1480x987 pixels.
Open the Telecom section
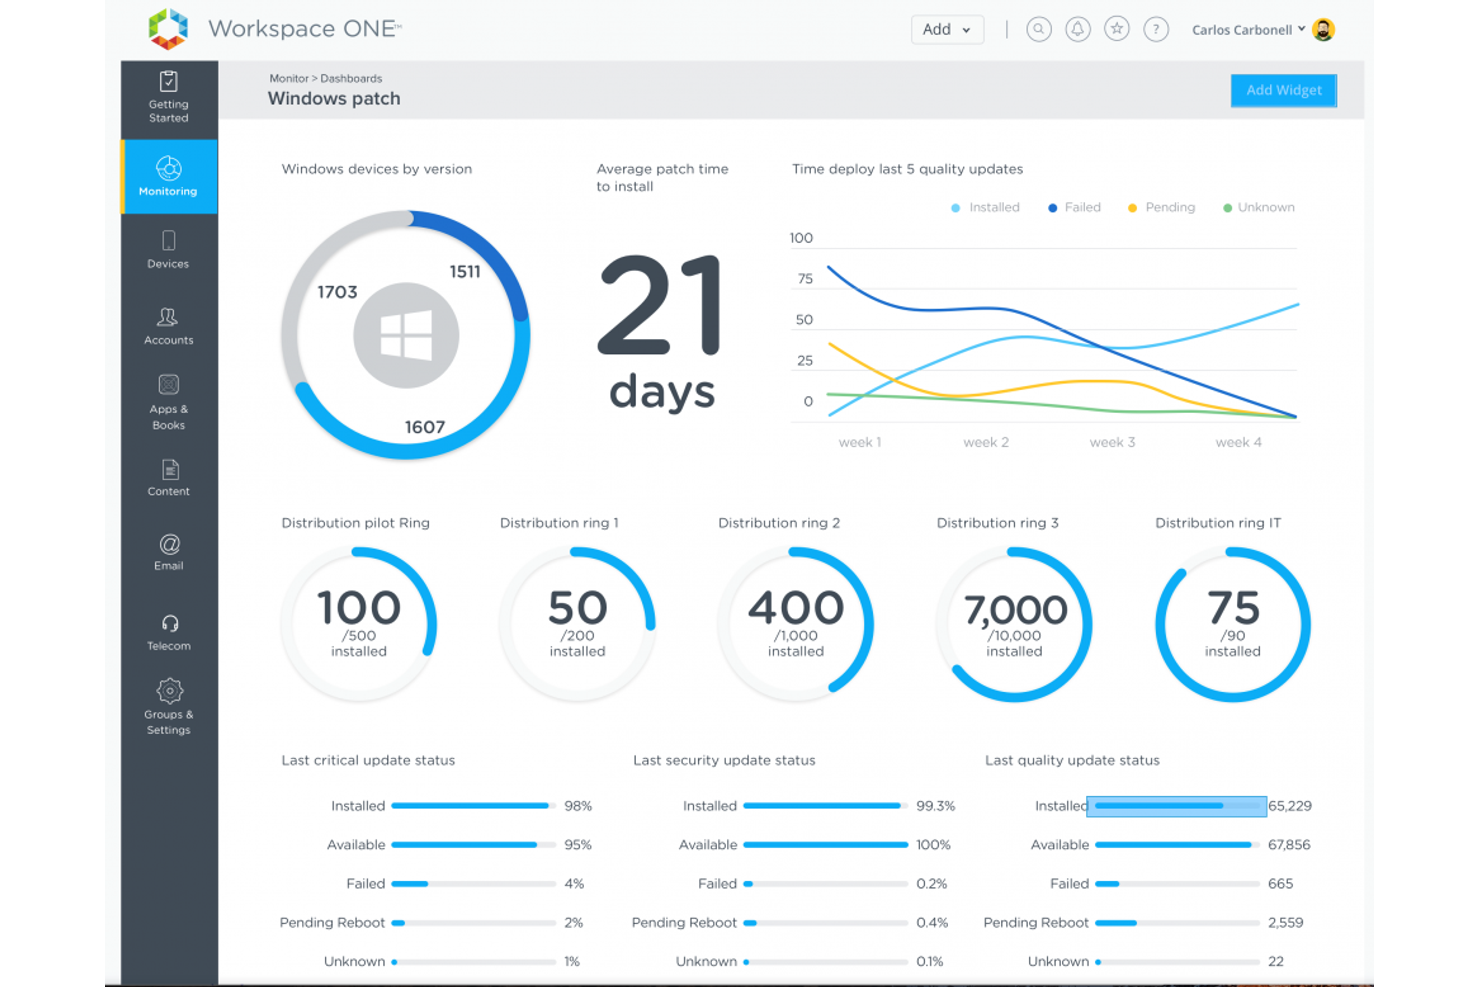(168, 628)
